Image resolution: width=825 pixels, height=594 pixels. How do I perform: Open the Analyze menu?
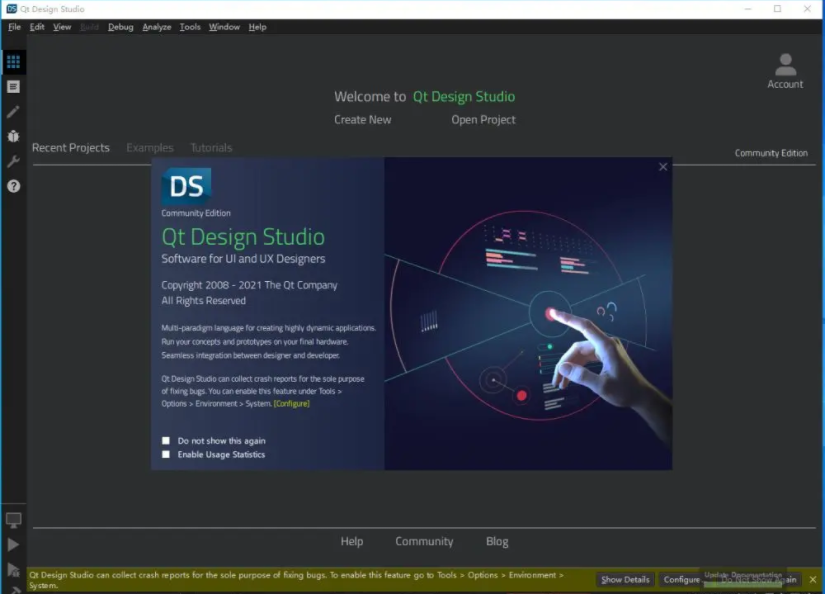pos(157,27)
